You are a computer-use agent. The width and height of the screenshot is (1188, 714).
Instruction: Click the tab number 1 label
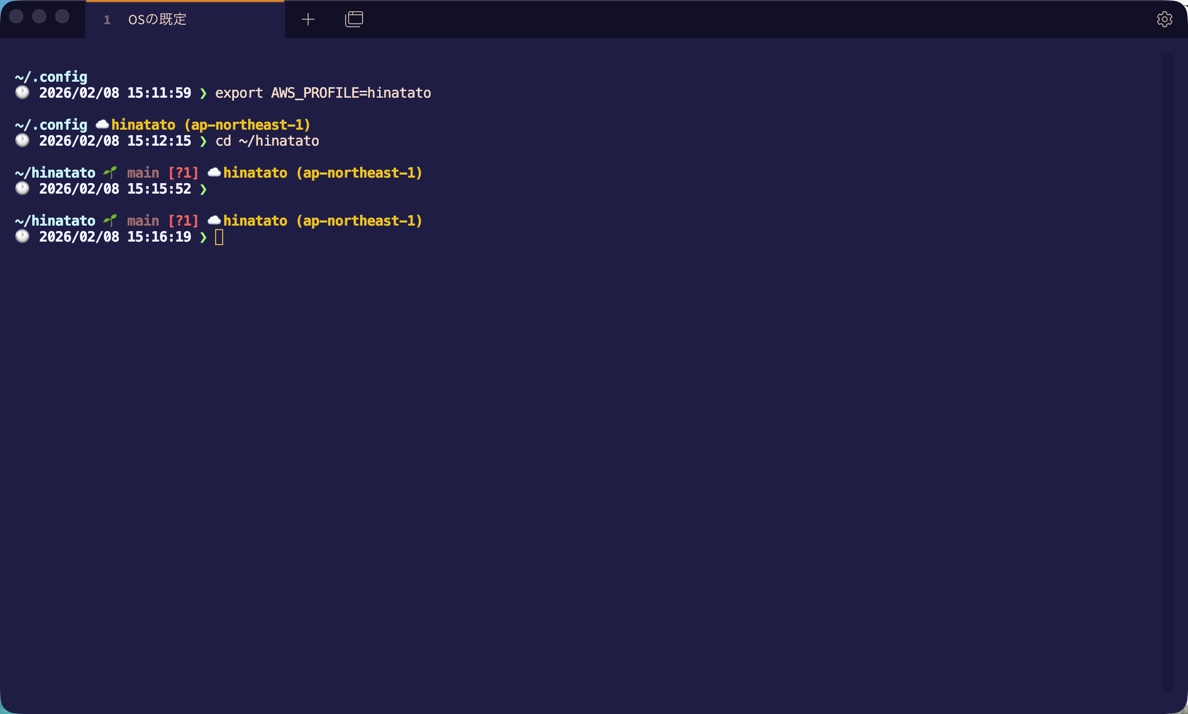click(107, 20)
